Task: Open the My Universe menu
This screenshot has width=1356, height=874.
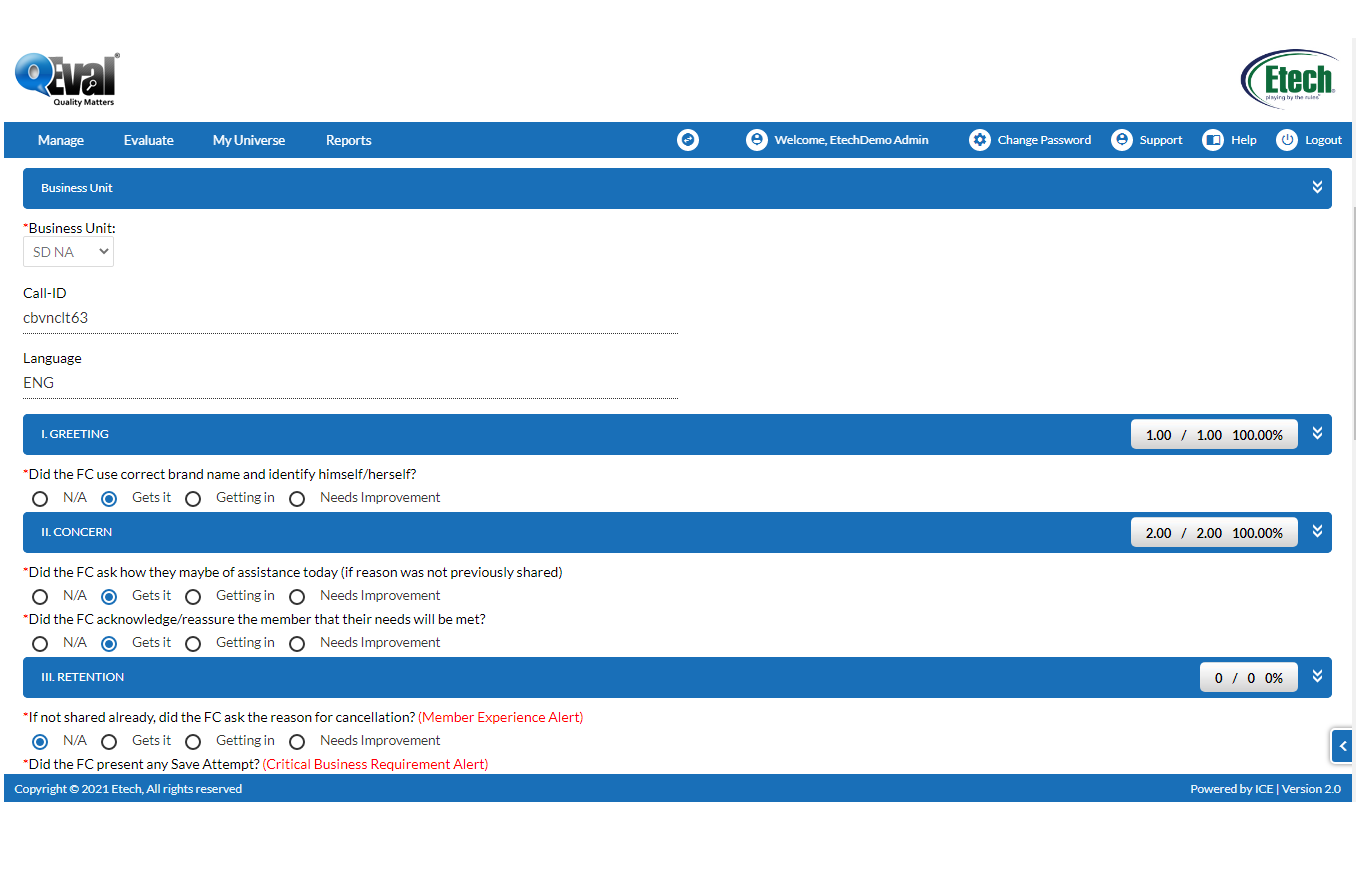Action: (x=249, y=140)
